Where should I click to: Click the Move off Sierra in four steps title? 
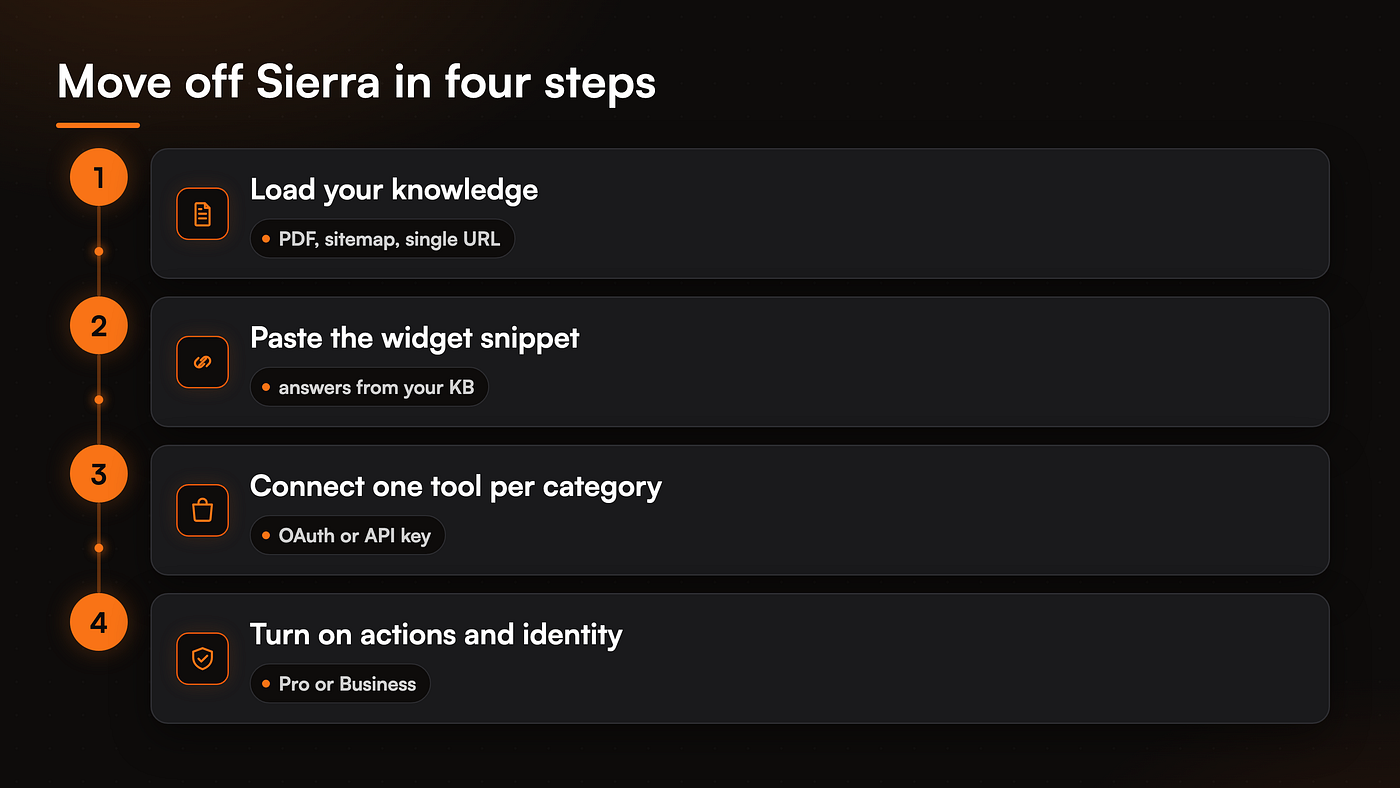[x=357, y=82]
